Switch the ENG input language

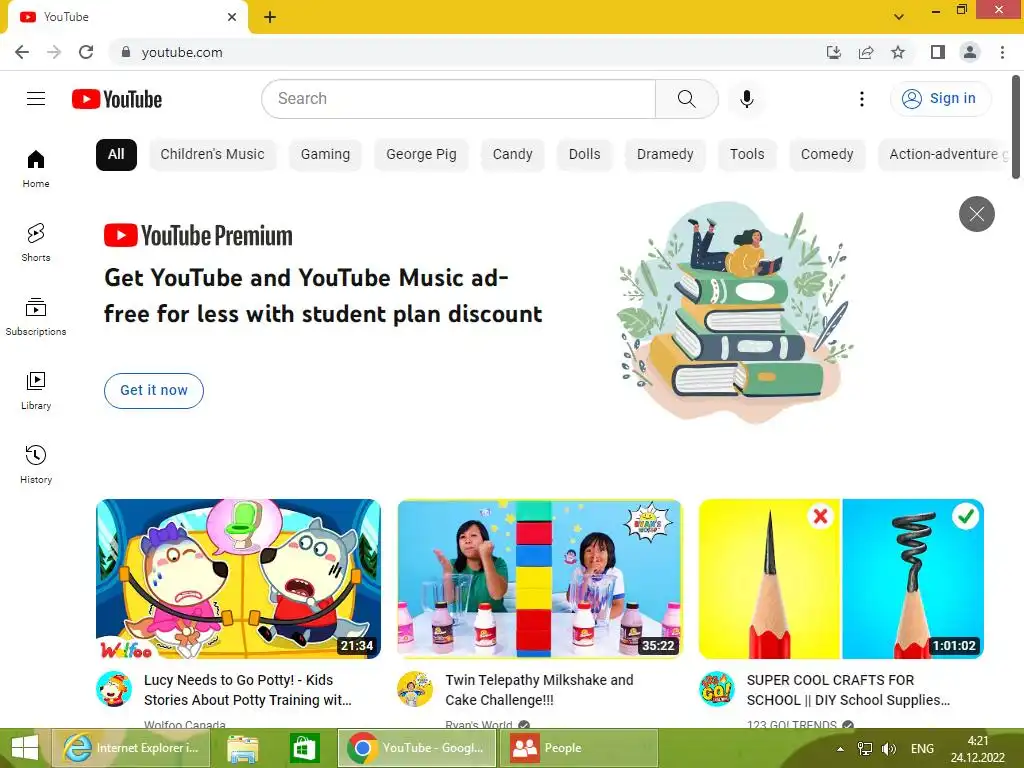(x=922, y=748)
